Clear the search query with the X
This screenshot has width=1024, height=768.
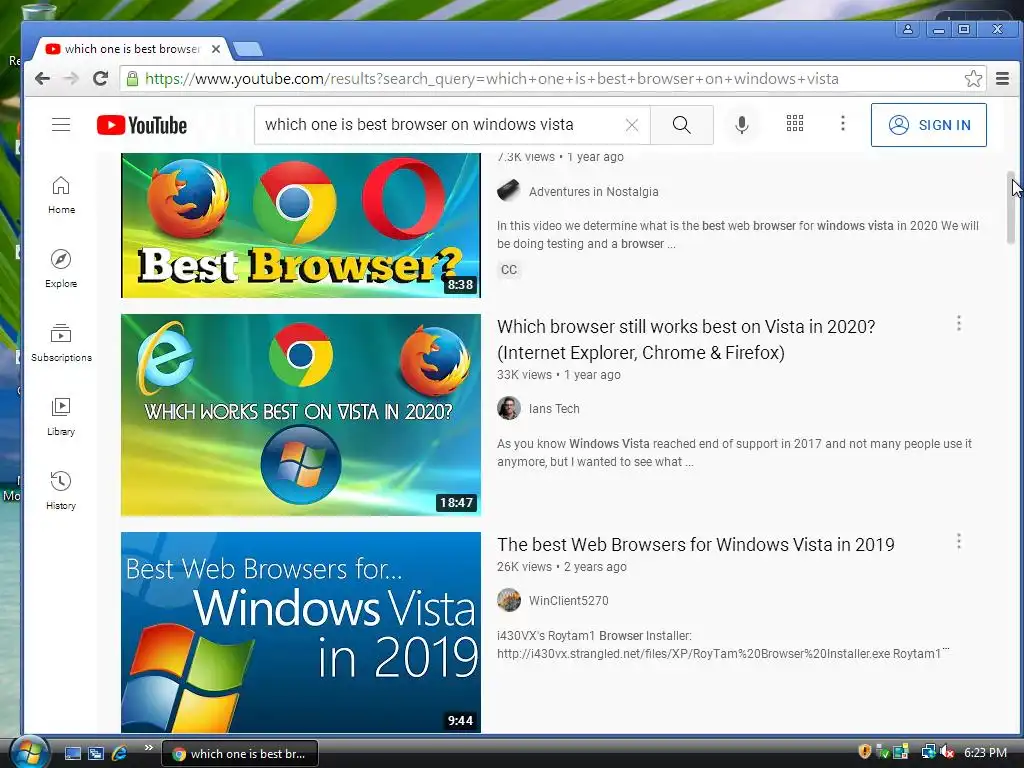point(632,125)
